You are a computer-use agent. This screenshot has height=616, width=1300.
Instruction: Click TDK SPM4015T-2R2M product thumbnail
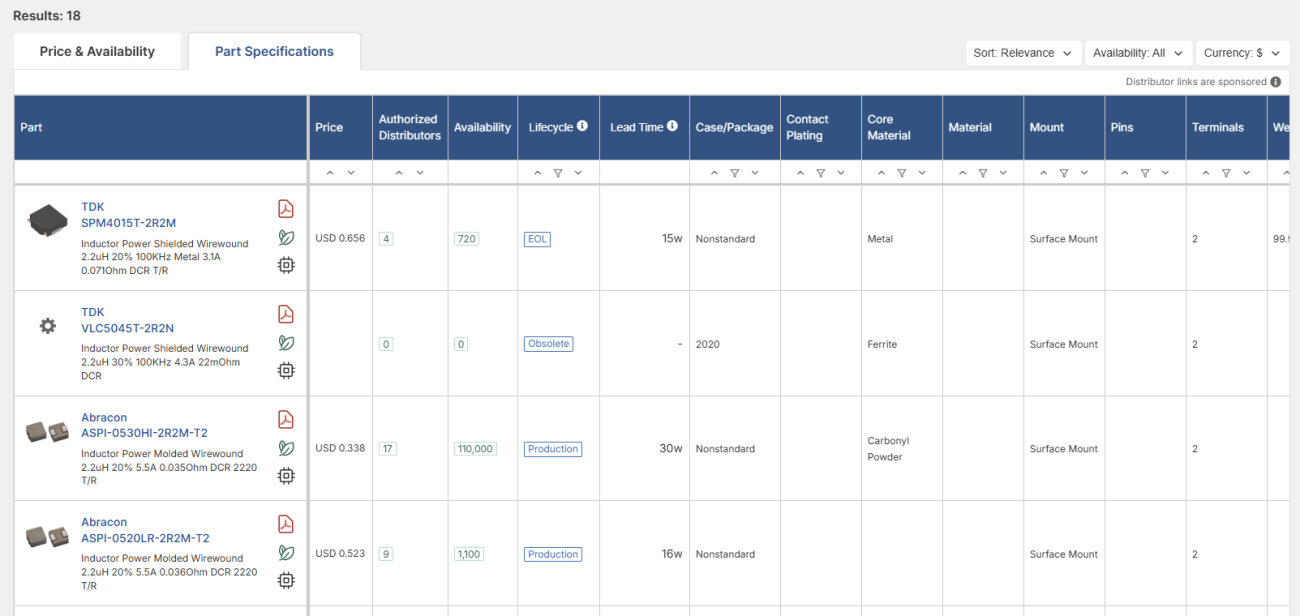(47, 219)
